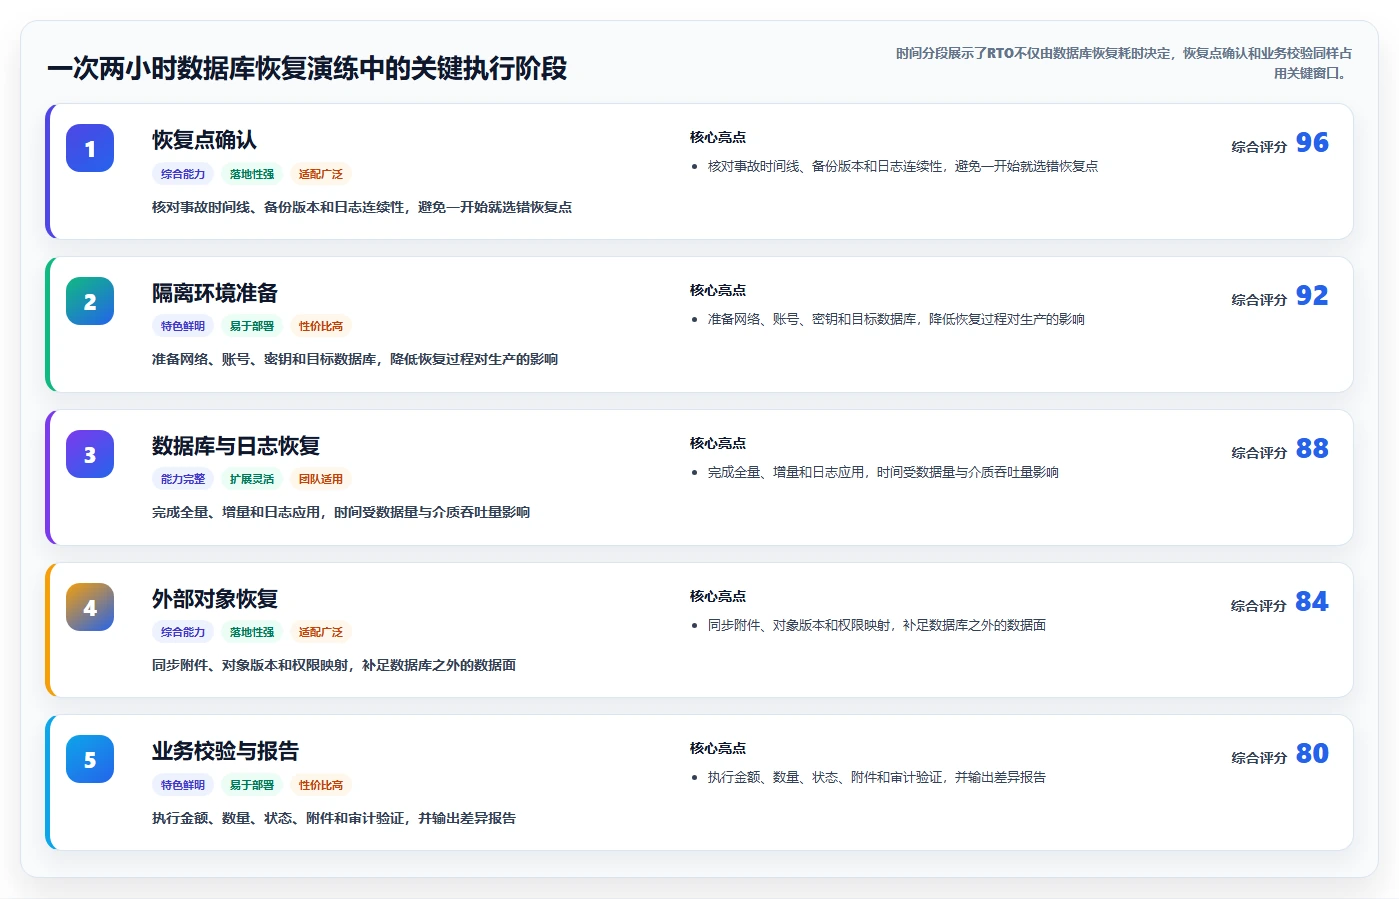This screenshot has width=1399, height=899.
Task: Open the 隔离环境准备 stage title
Action: (215, 293)
